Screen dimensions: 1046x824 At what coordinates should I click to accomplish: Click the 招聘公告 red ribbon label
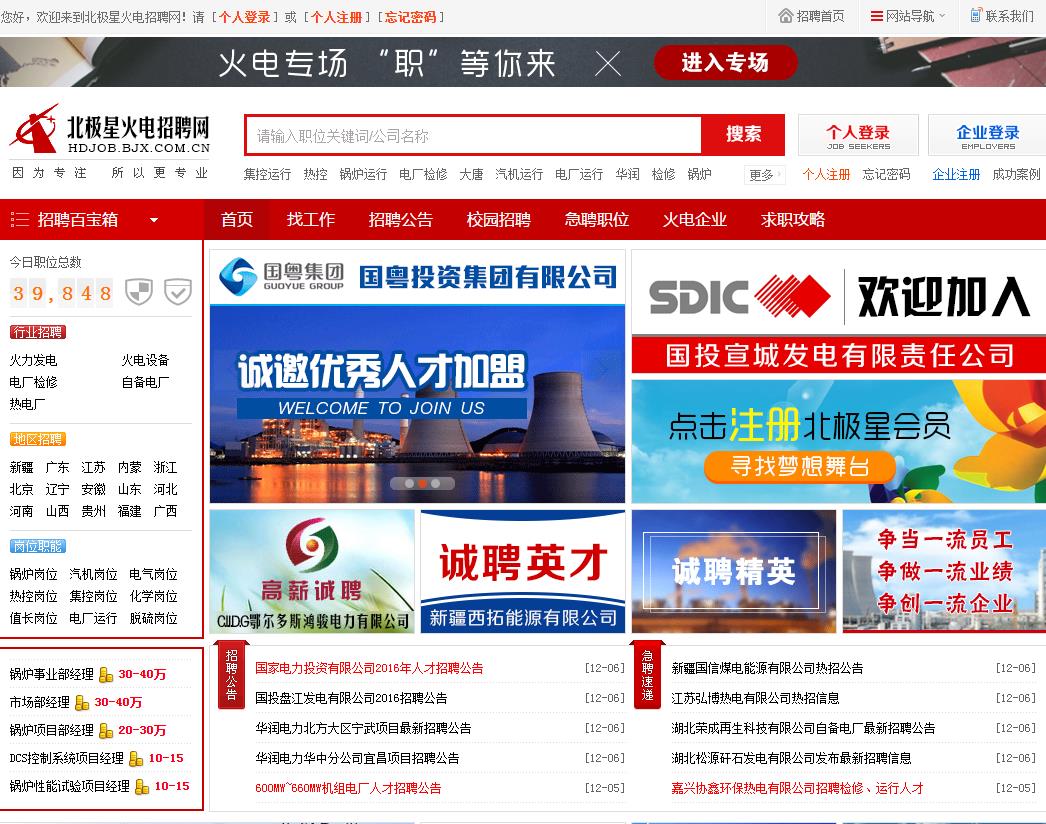[232, 675]
